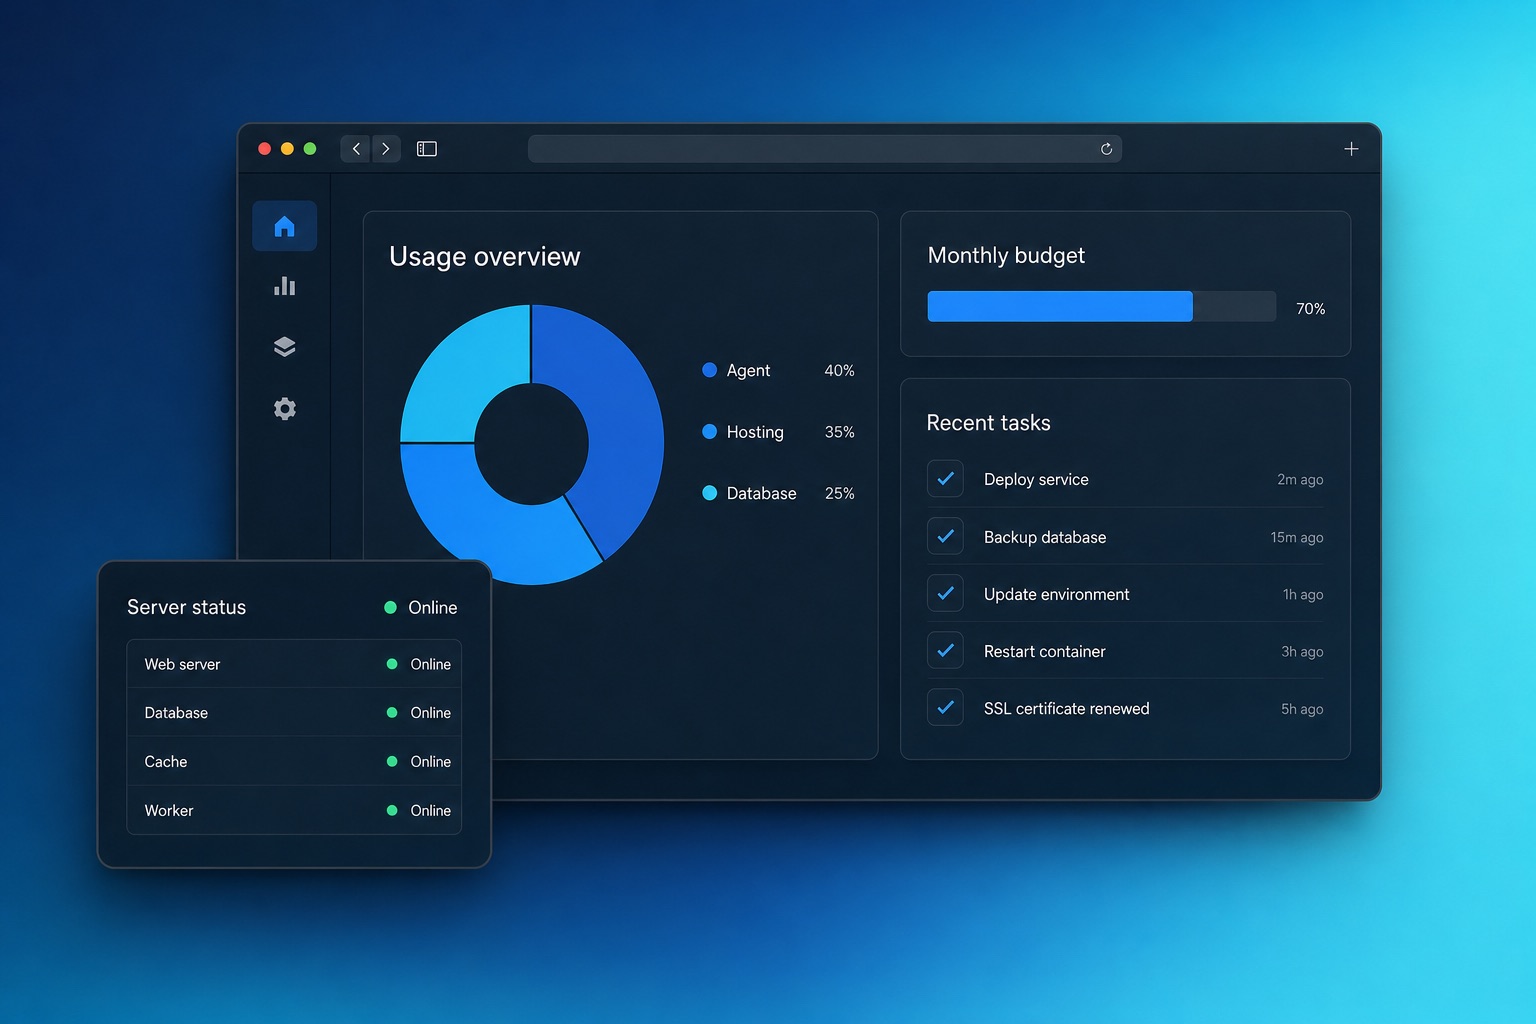Click the Recent tasks heading
The height and width of the screenshot is (1024, 1536).
(x=989, y=423)
